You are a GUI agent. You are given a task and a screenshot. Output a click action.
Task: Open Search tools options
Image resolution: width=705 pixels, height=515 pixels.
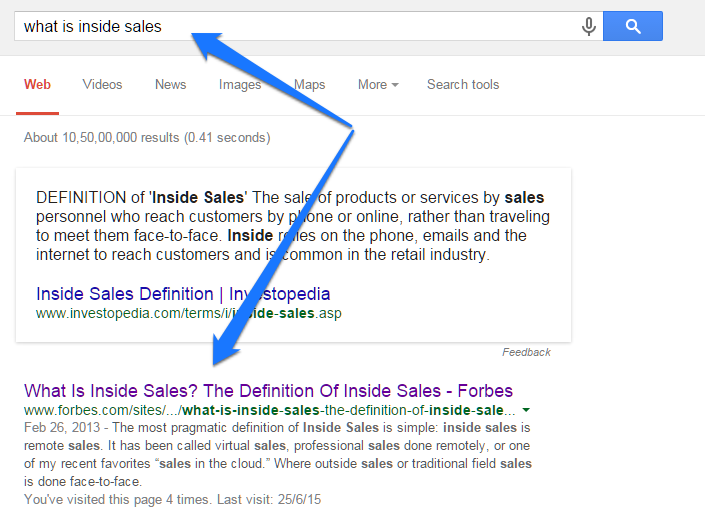pyautogui.click(x=463, y=85)
